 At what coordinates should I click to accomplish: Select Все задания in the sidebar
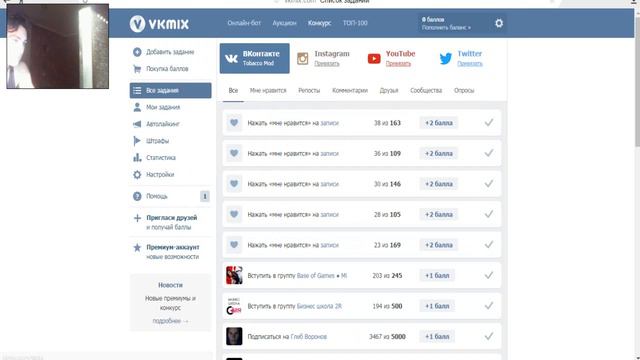point(171,90)
